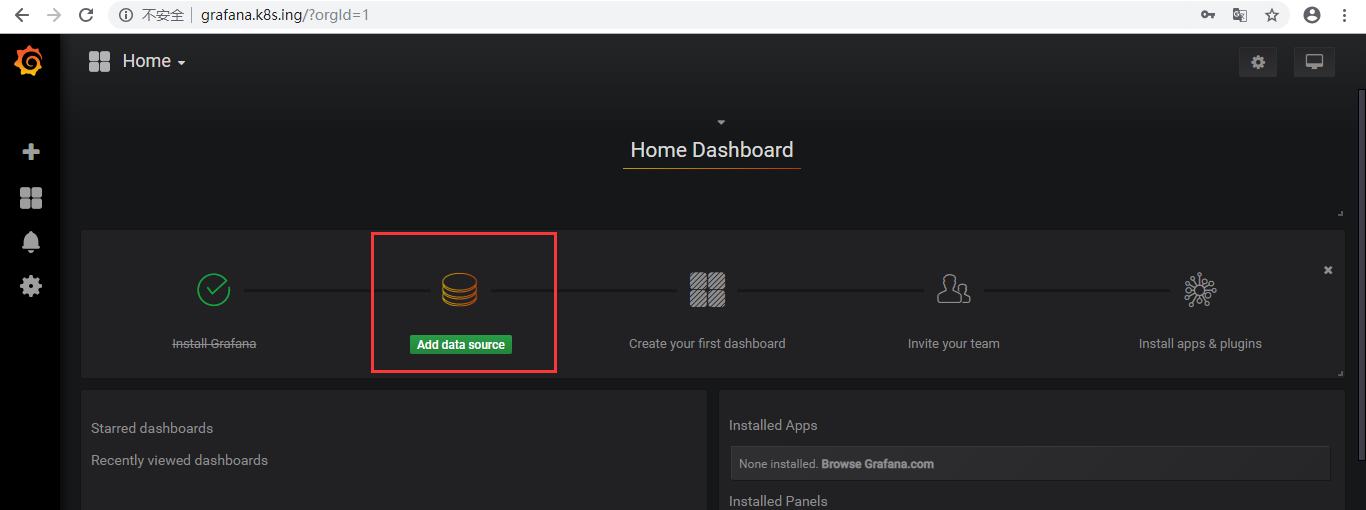Go forward in browser

coord(54,15)
